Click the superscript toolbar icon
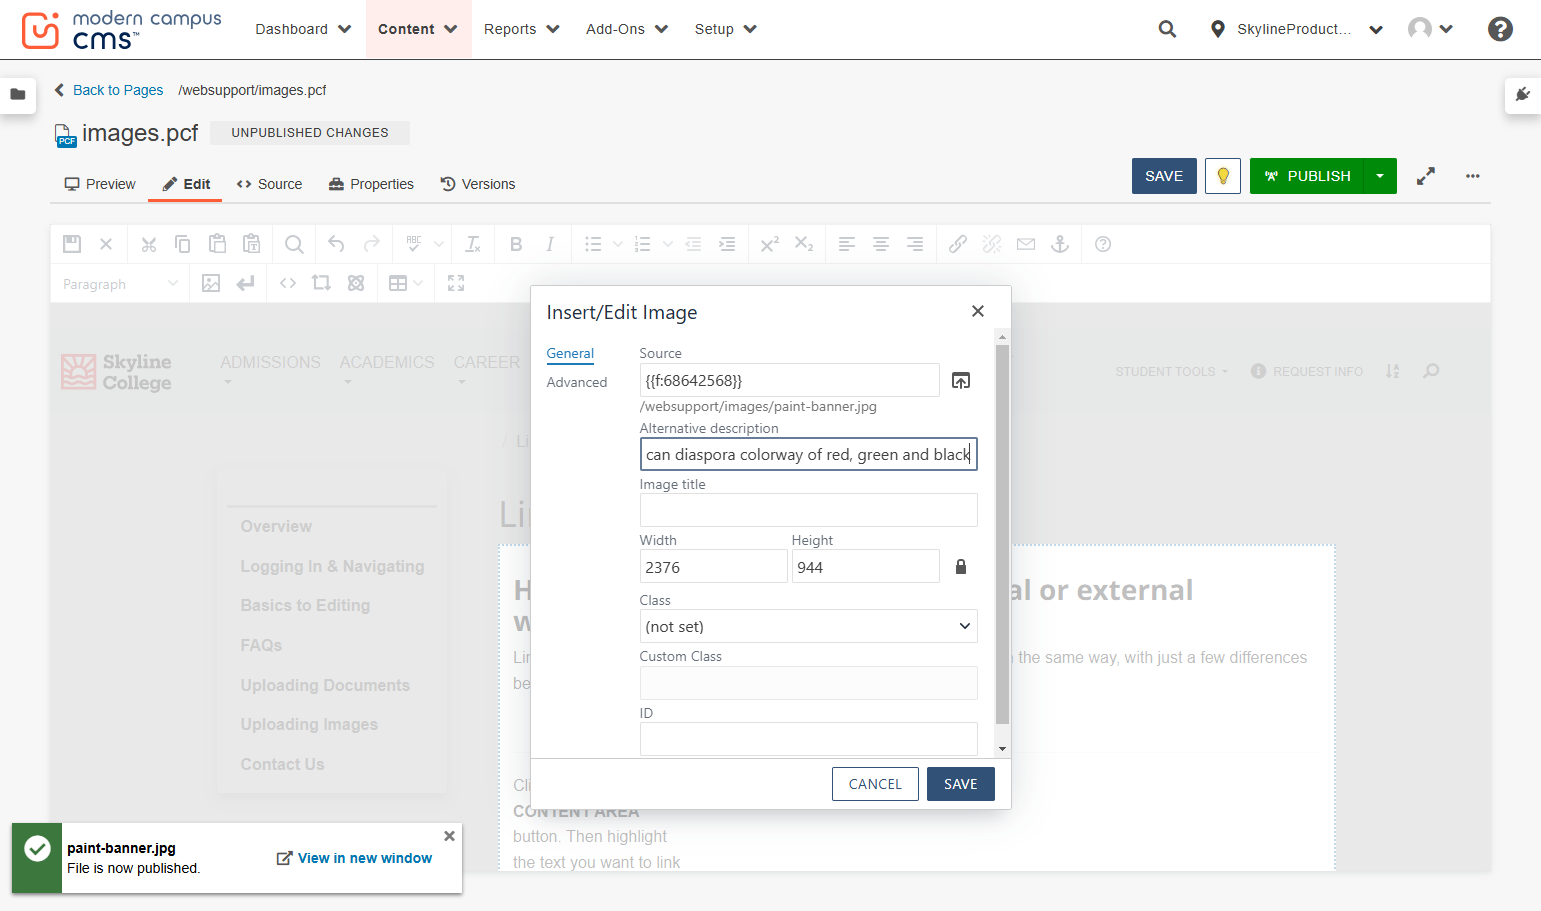 pos(770,244)
